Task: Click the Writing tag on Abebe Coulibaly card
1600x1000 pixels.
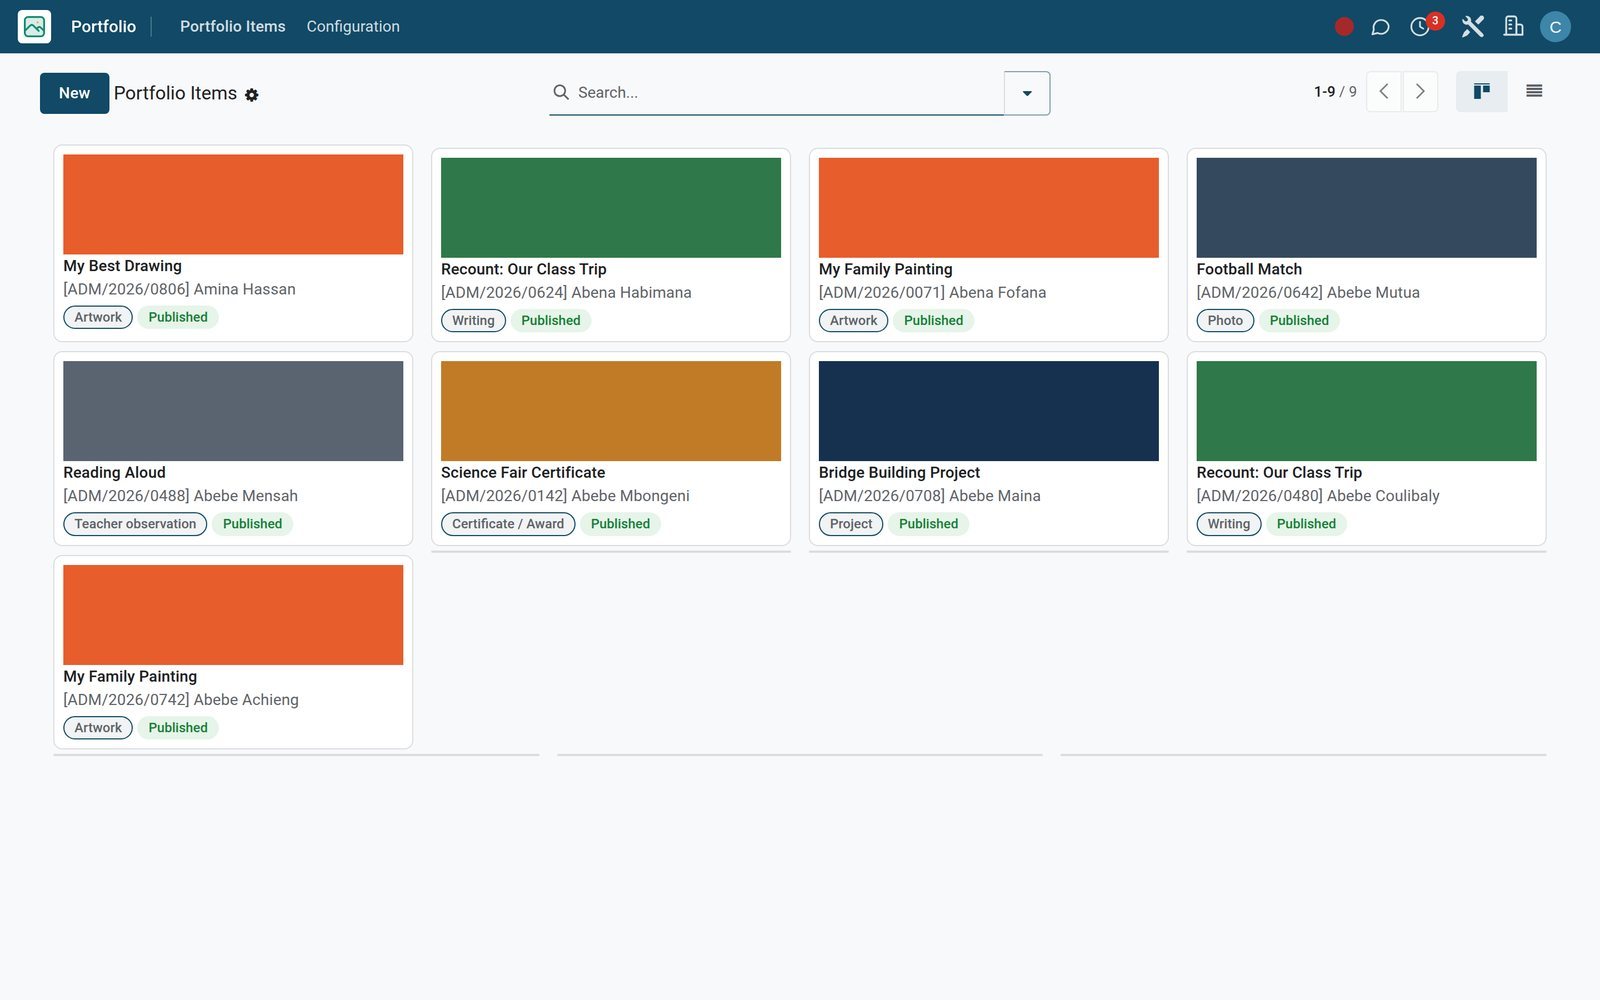Action: click(1229, 524)
